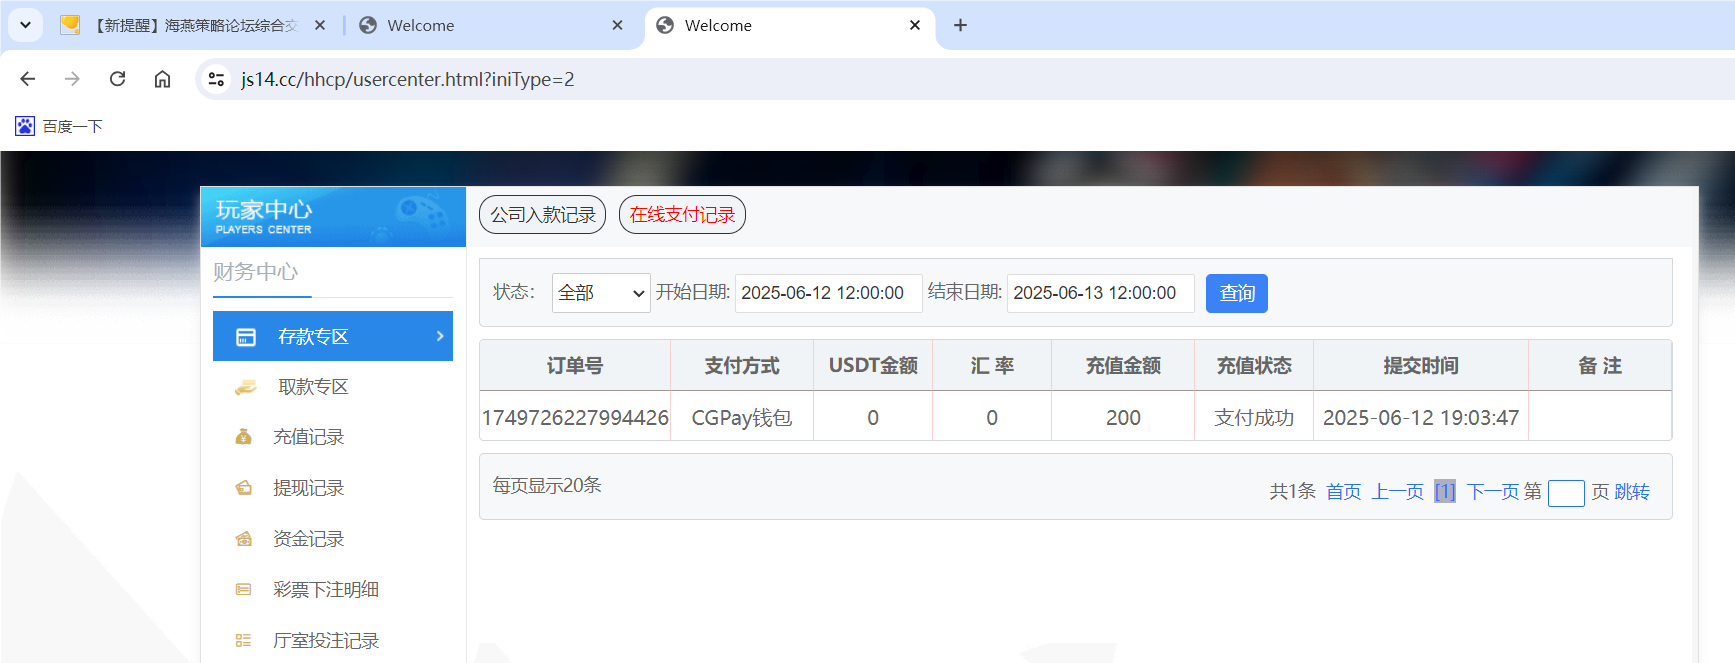Click the deposit zone card icon

[x=246, y=337]
